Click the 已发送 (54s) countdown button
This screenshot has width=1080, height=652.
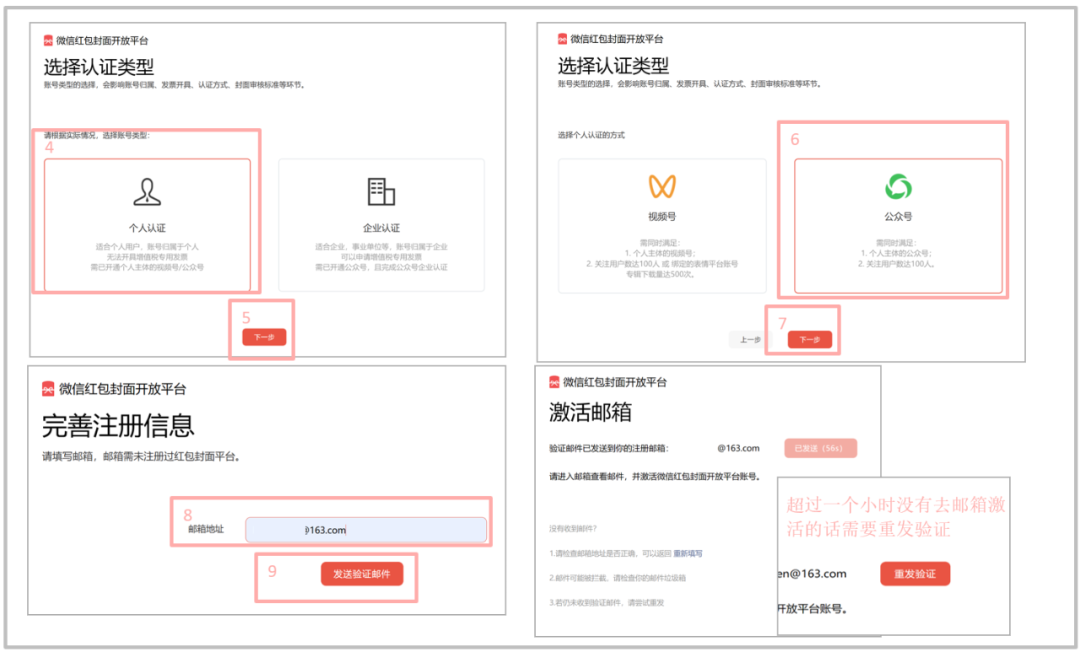(820, 449)
